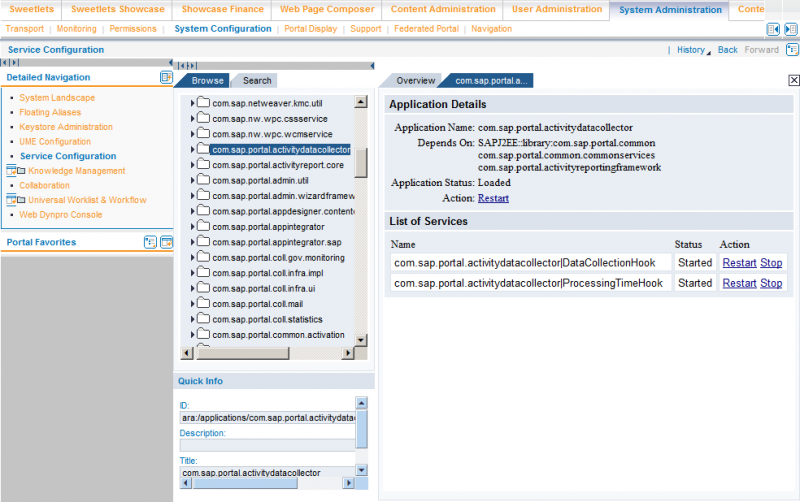
Task: Click Quick Info Description field
Action: 267,445
